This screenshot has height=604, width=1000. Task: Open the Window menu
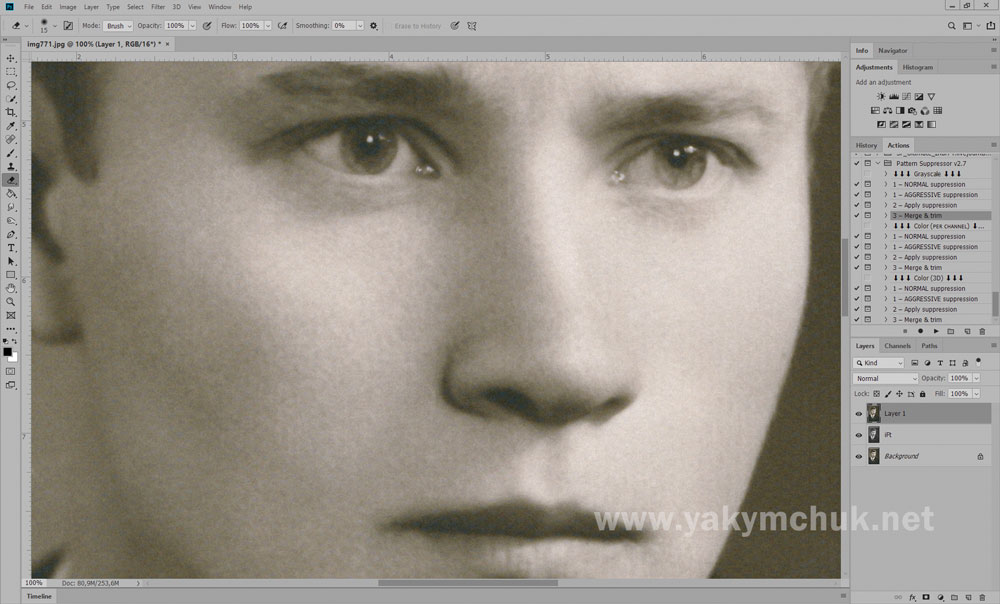click(x=219, y=7)
